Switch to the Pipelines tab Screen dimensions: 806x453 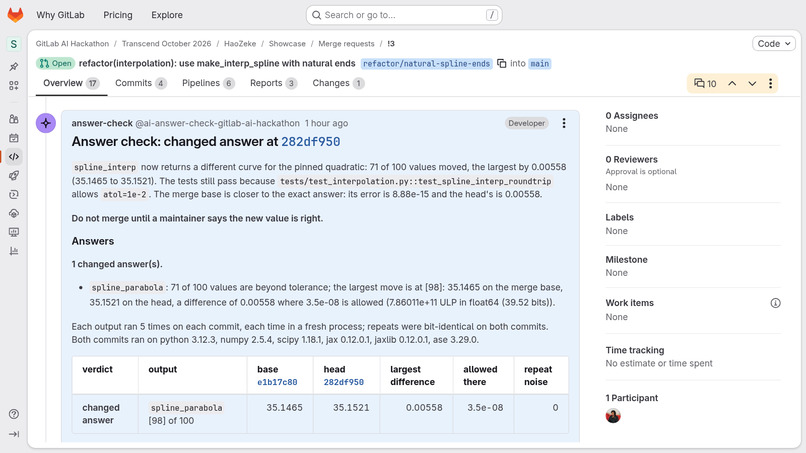tap(208, 83)
